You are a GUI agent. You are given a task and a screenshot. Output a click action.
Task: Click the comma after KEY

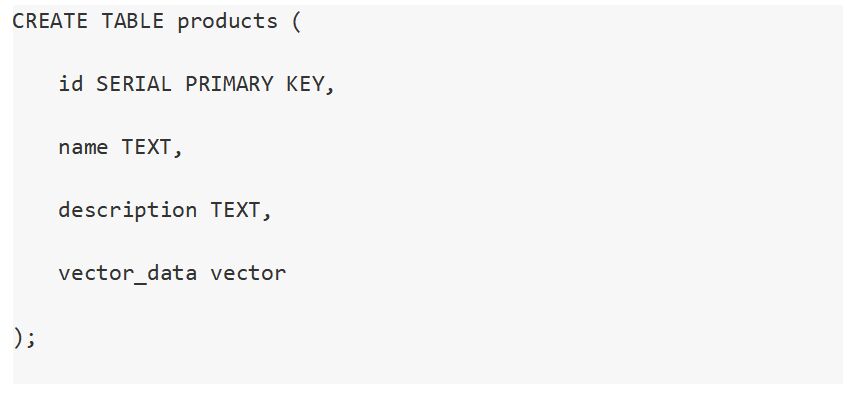coord(330,88)
